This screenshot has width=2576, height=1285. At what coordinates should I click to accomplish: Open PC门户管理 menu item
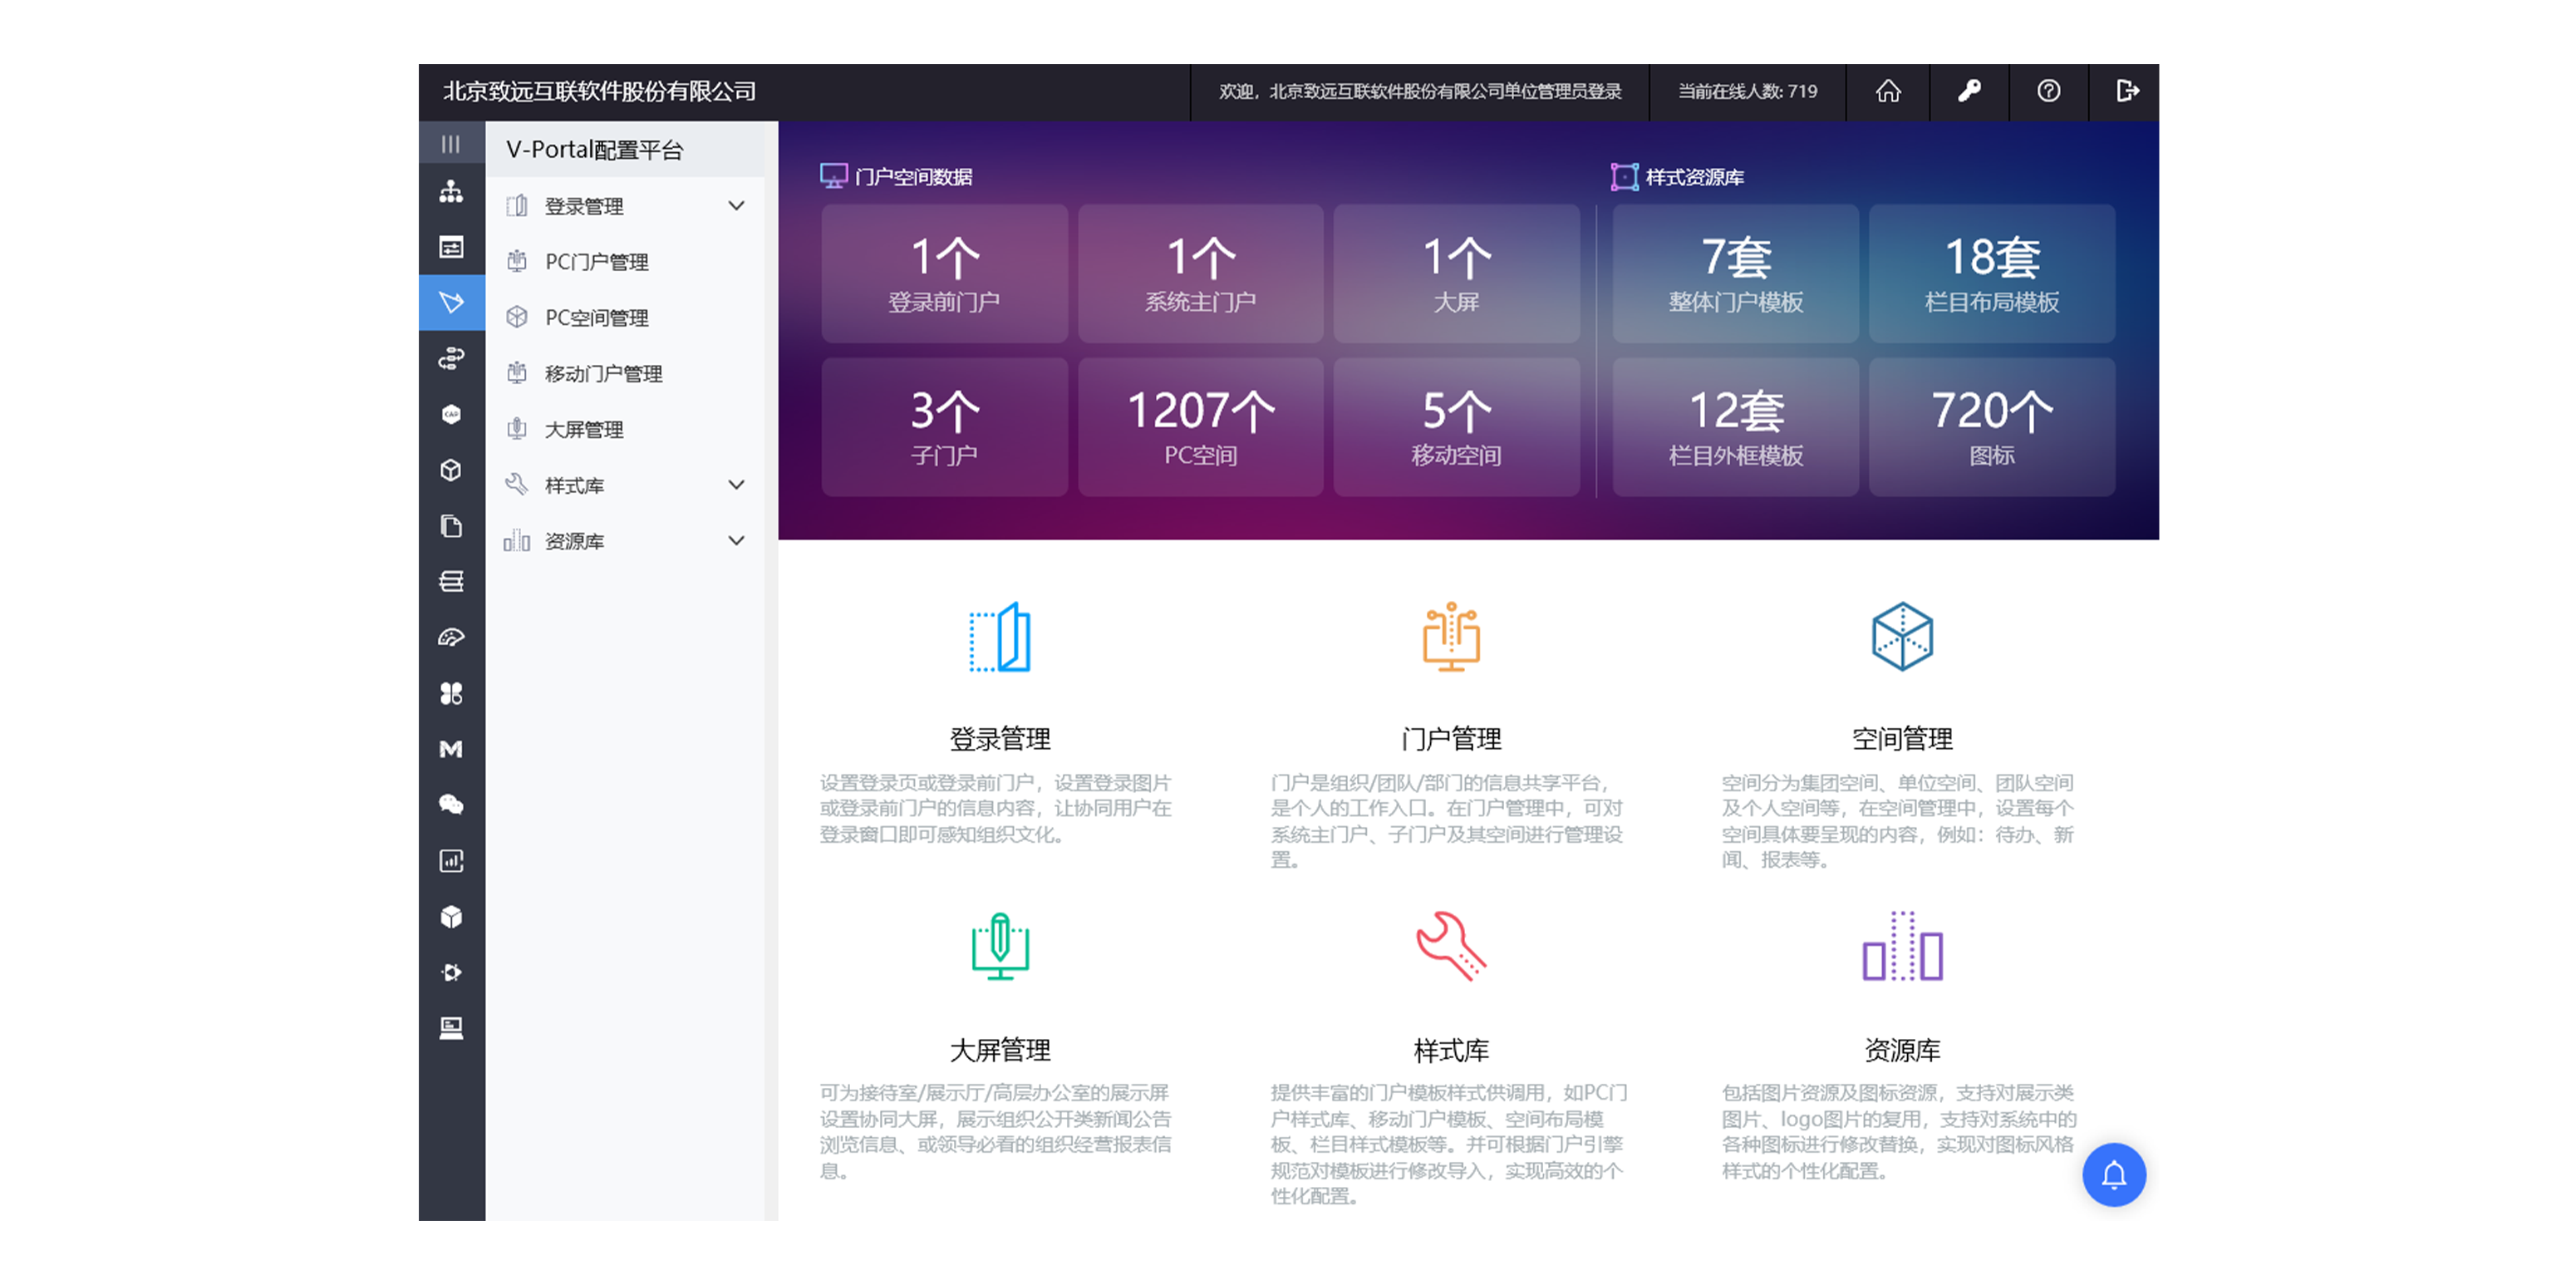pos(596,262)
